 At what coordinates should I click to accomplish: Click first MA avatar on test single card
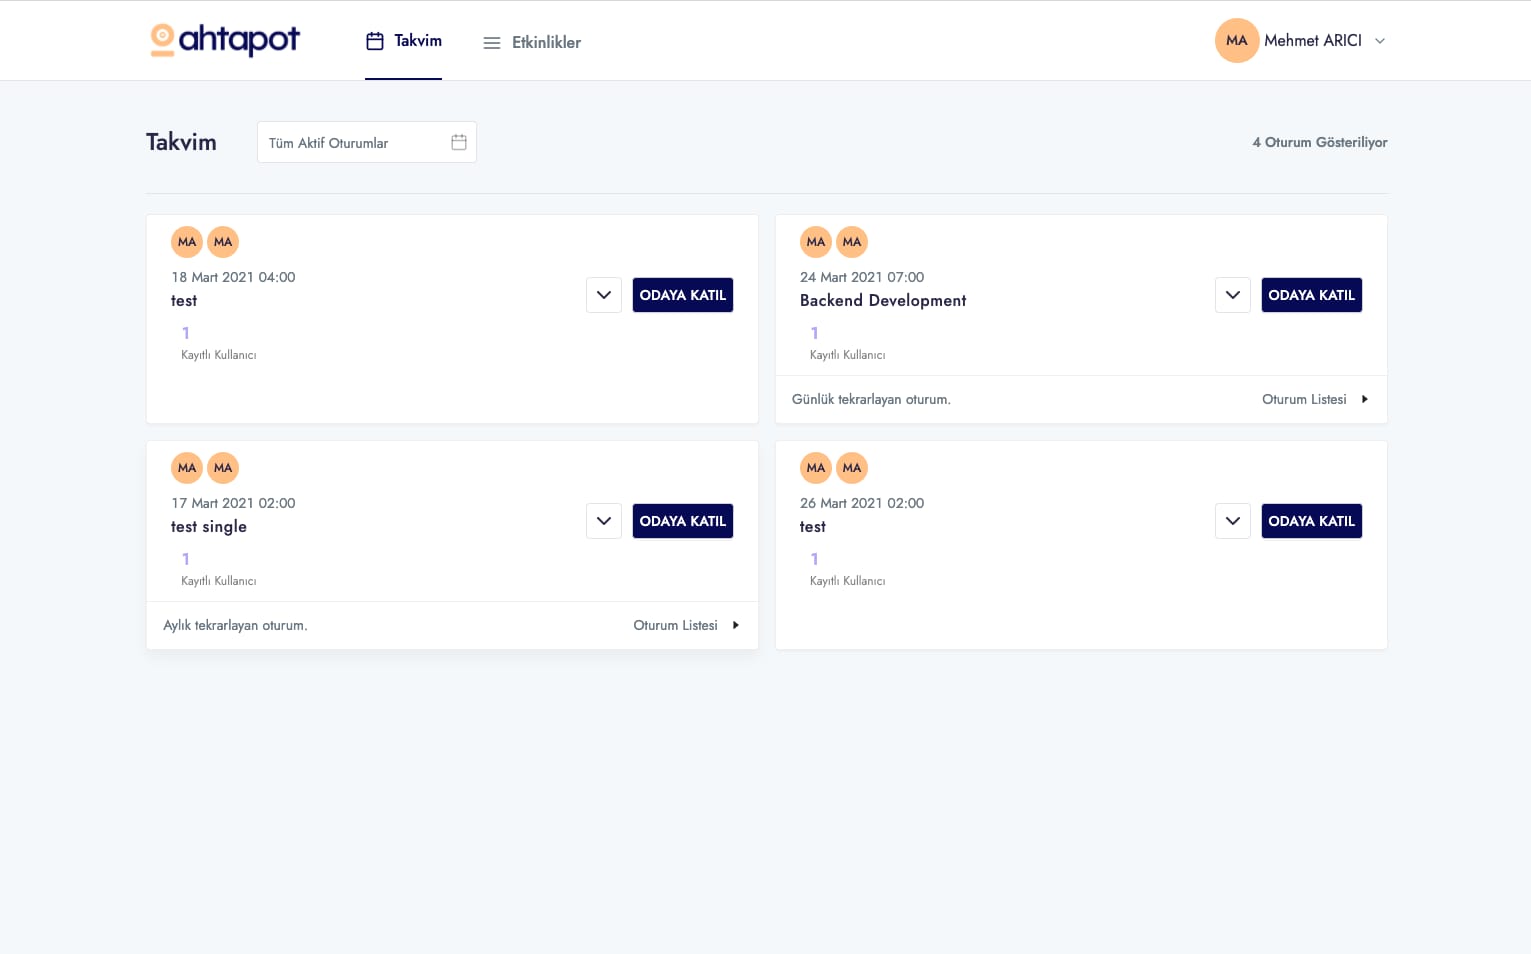(x=187, y=468)
